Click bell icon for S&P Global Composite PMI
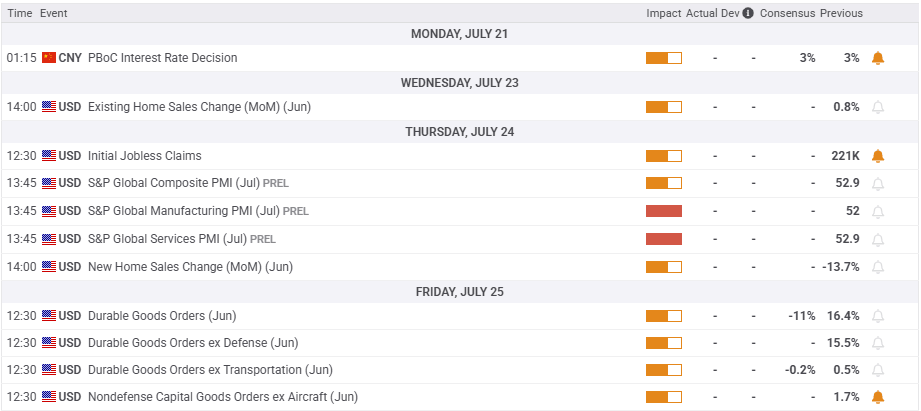 878,184
